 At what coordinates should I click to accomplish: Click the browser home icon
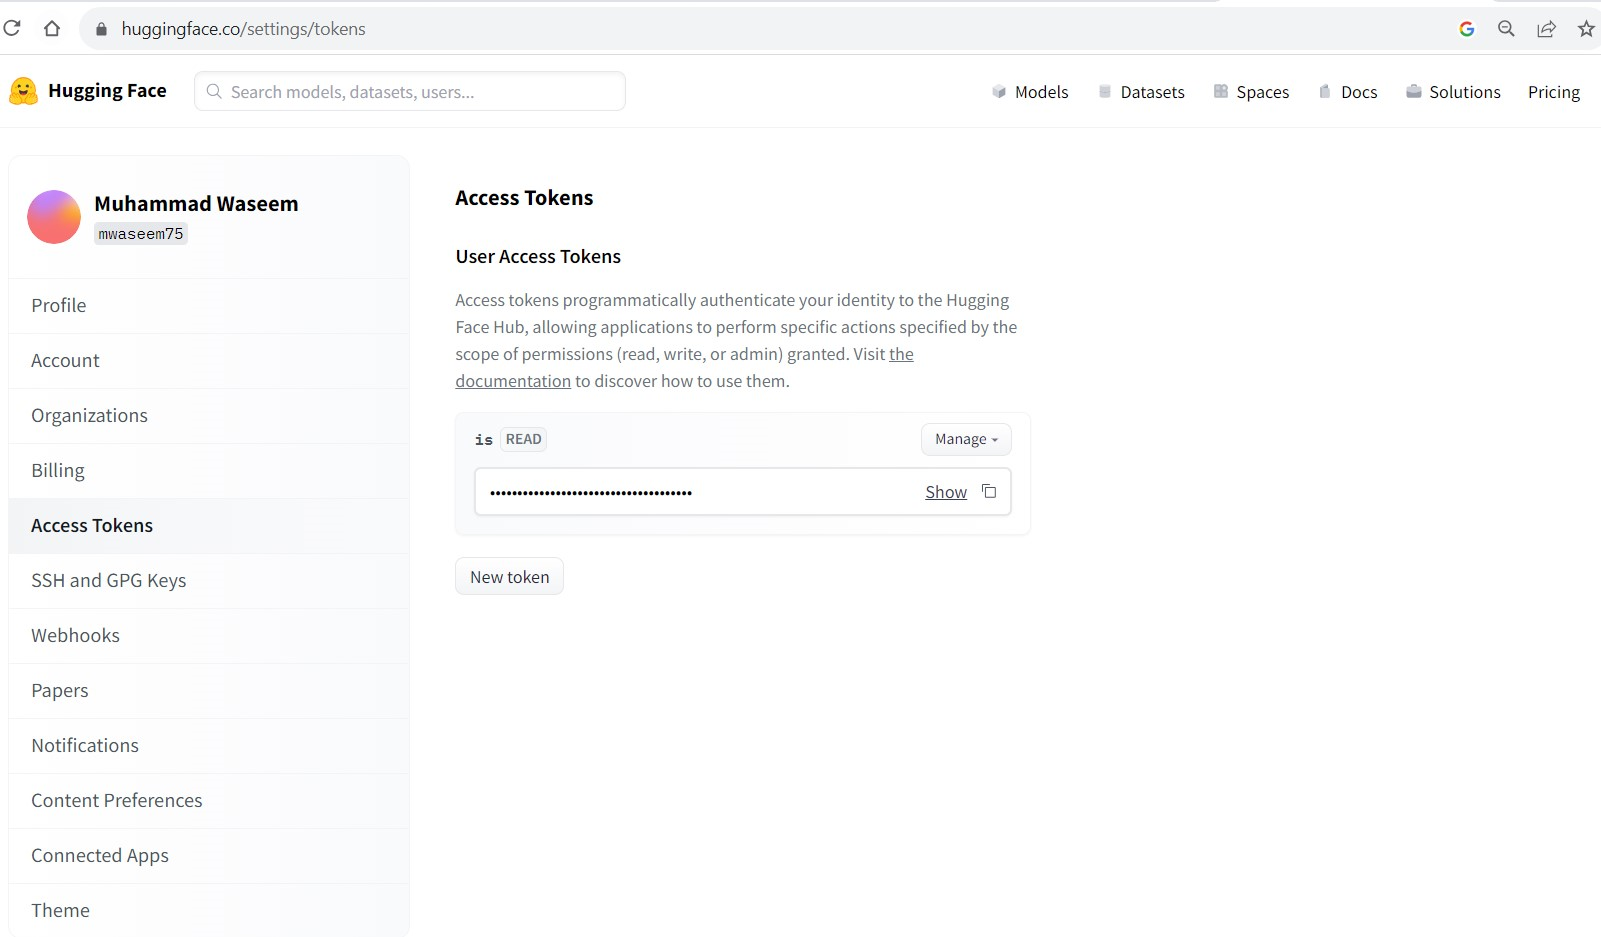point(52,28)
